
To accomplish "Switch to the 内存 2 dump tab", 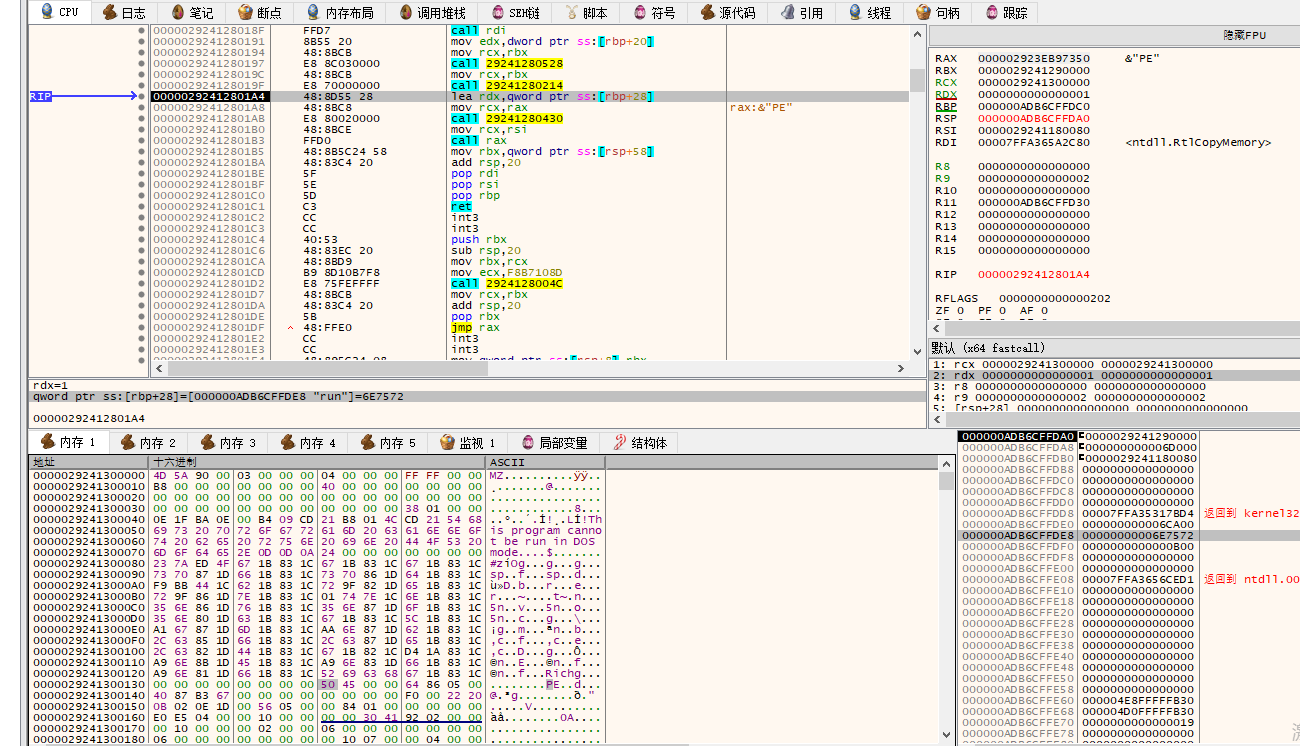I will 147,442.
